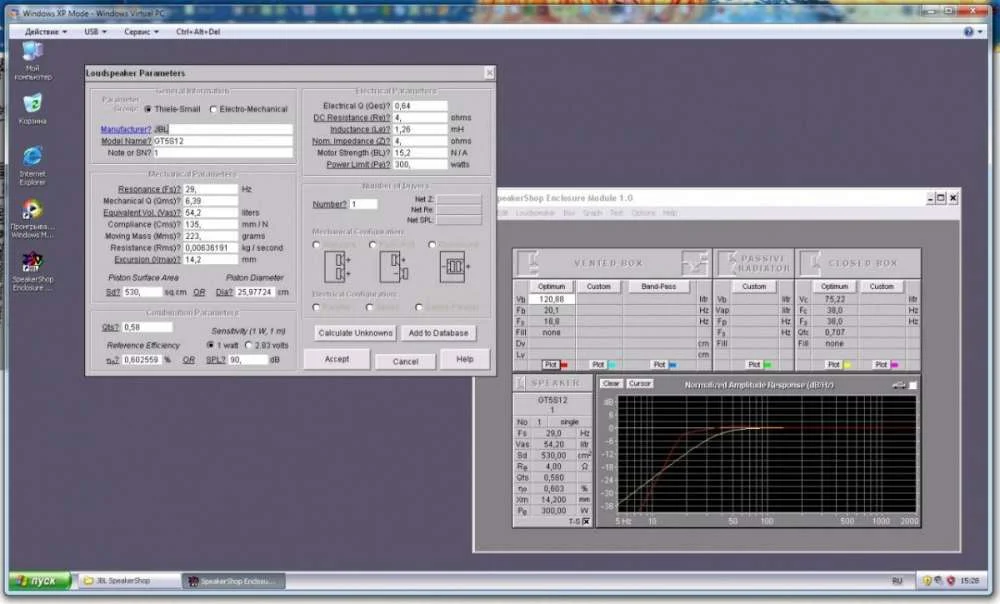
Task: Open the SpeakerShop Enclosure desktop shortcut
Action: point(32,262)
